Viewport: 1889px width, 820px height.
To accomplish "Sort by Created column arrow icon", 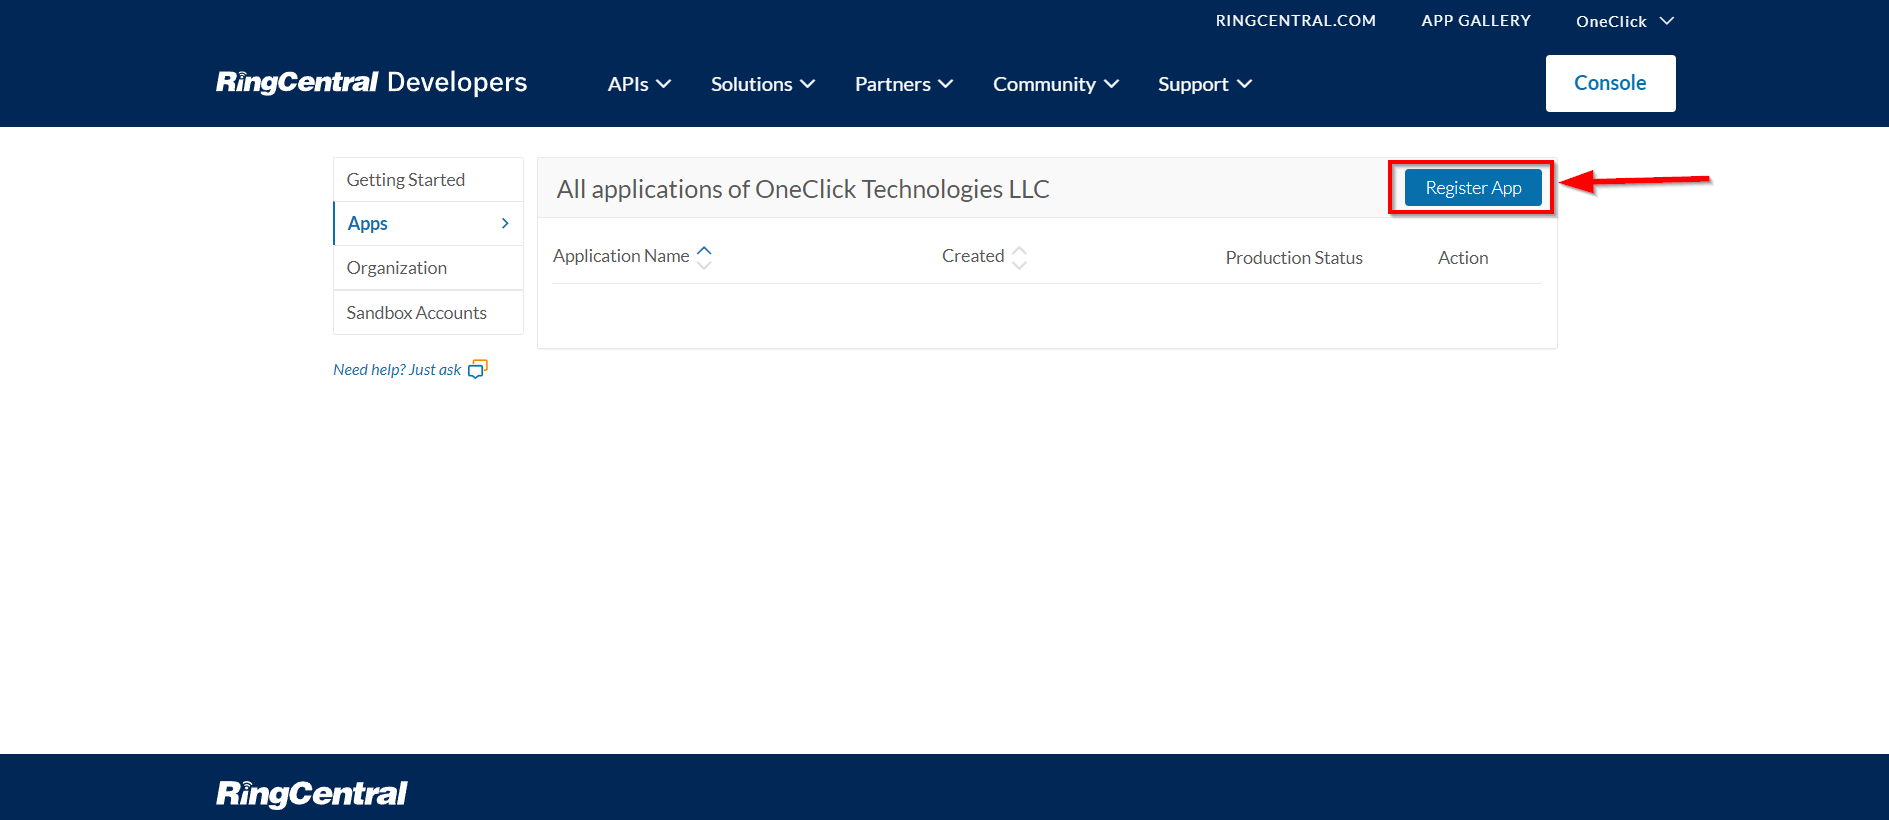I will pyautogui.click(x=1019, y=257).
